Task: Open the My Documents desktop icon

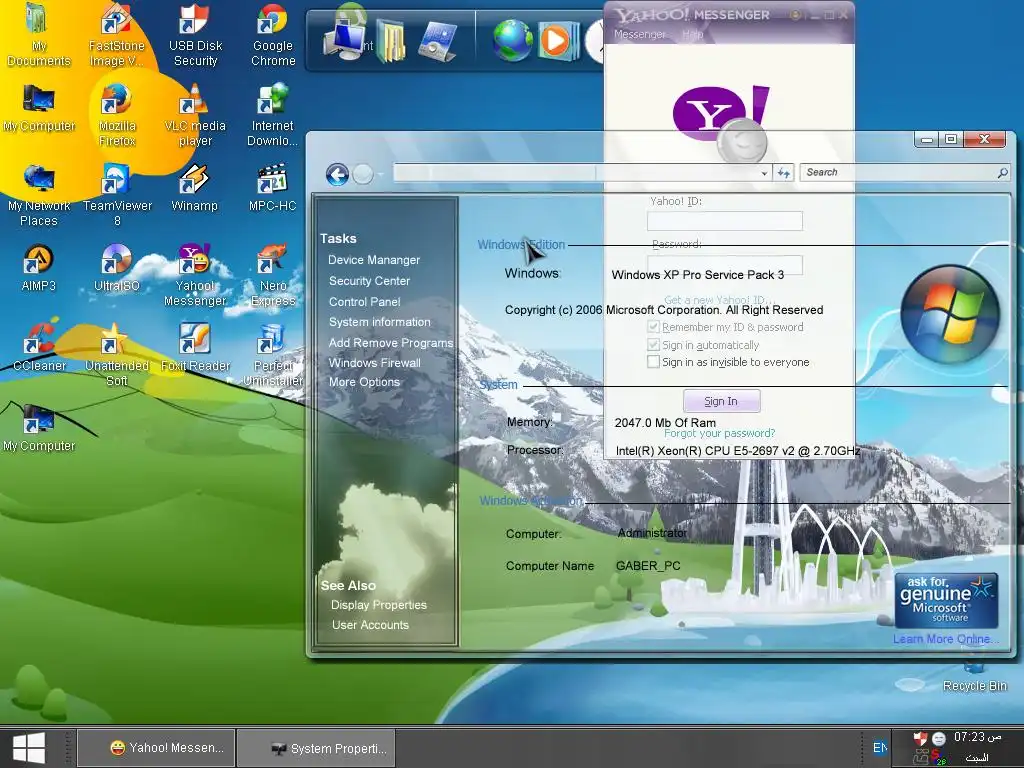Action: coord(39,34)
